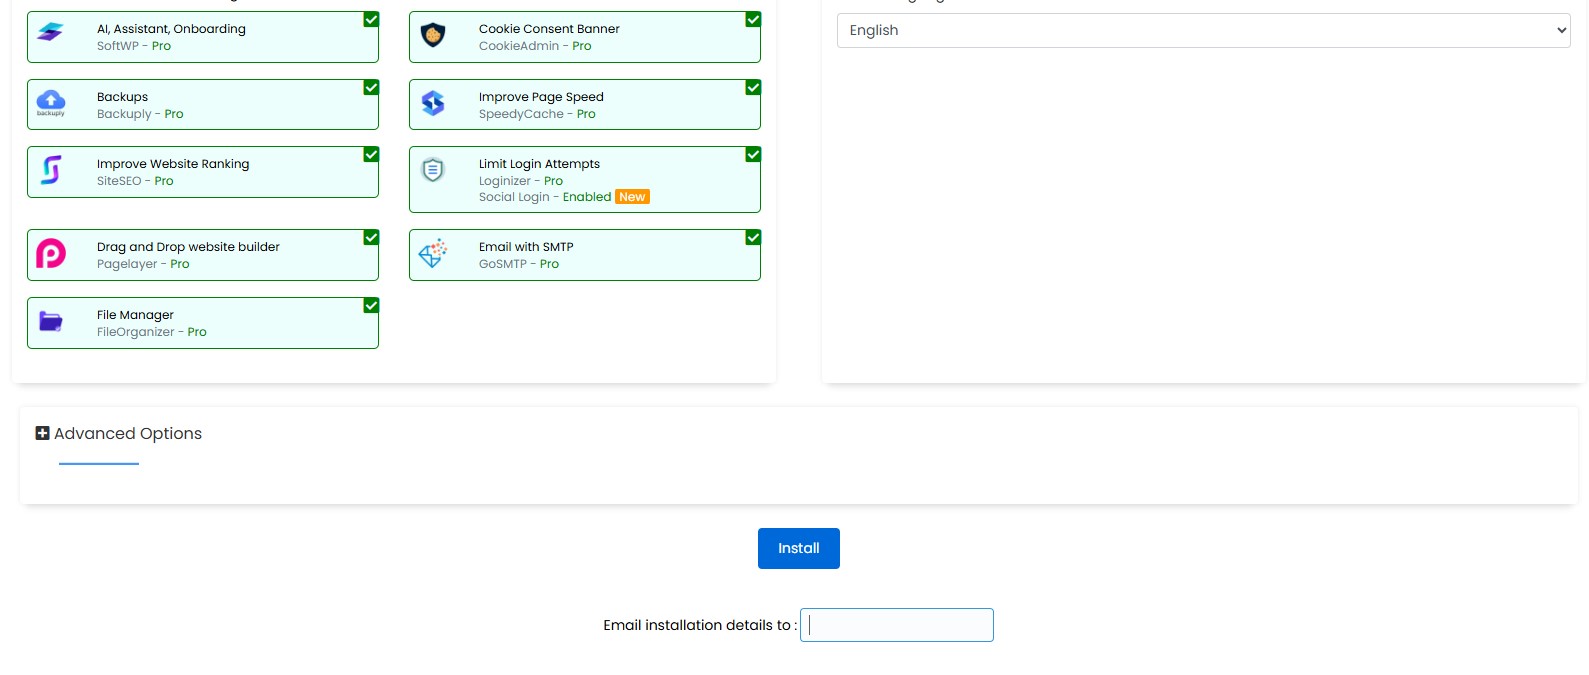Click the SiteSEO plugin icon

click(51, 170)
